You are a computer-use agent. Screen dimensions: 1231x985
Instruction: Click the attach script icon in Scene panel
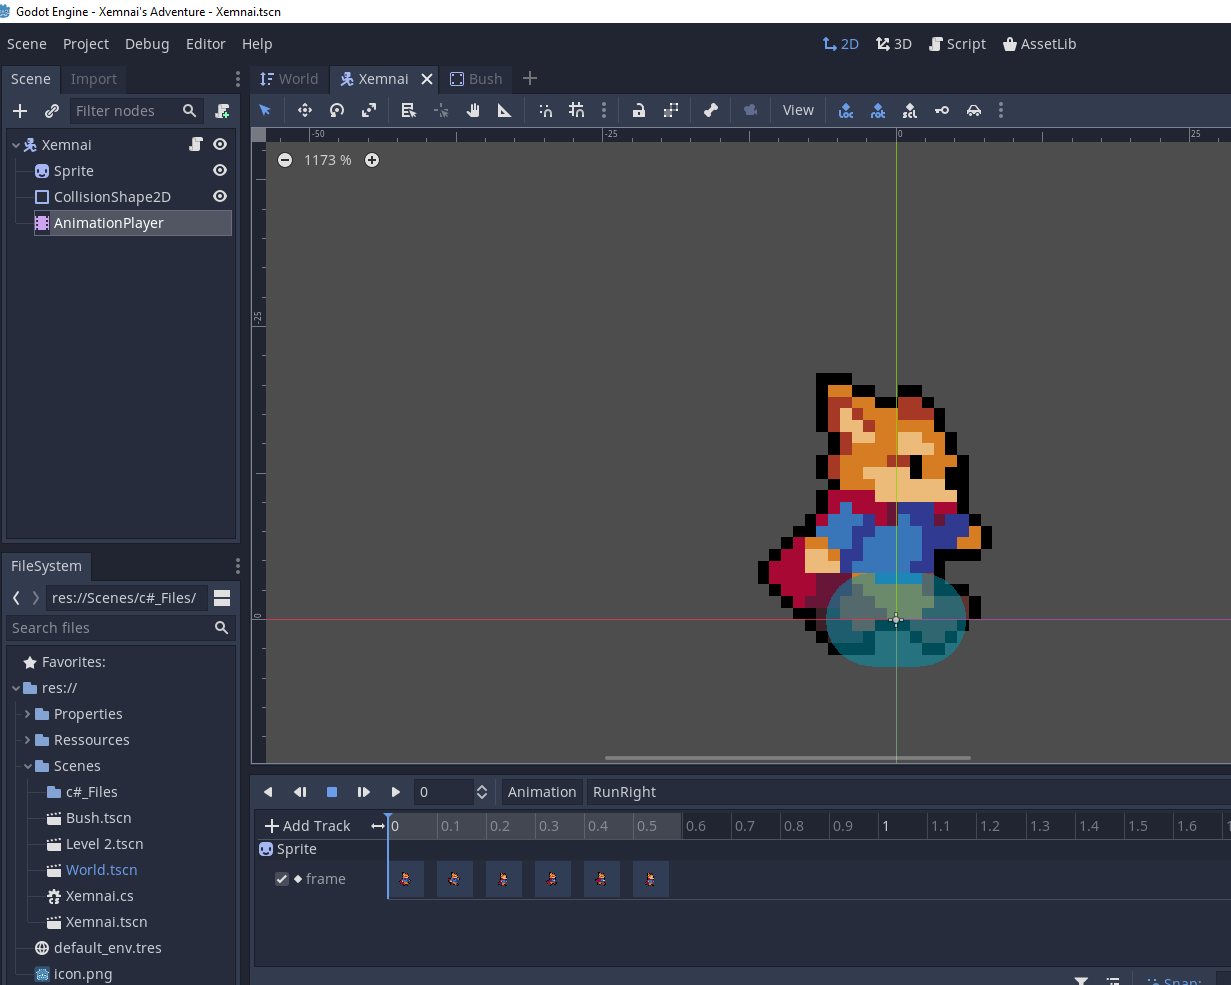point(222,111)
